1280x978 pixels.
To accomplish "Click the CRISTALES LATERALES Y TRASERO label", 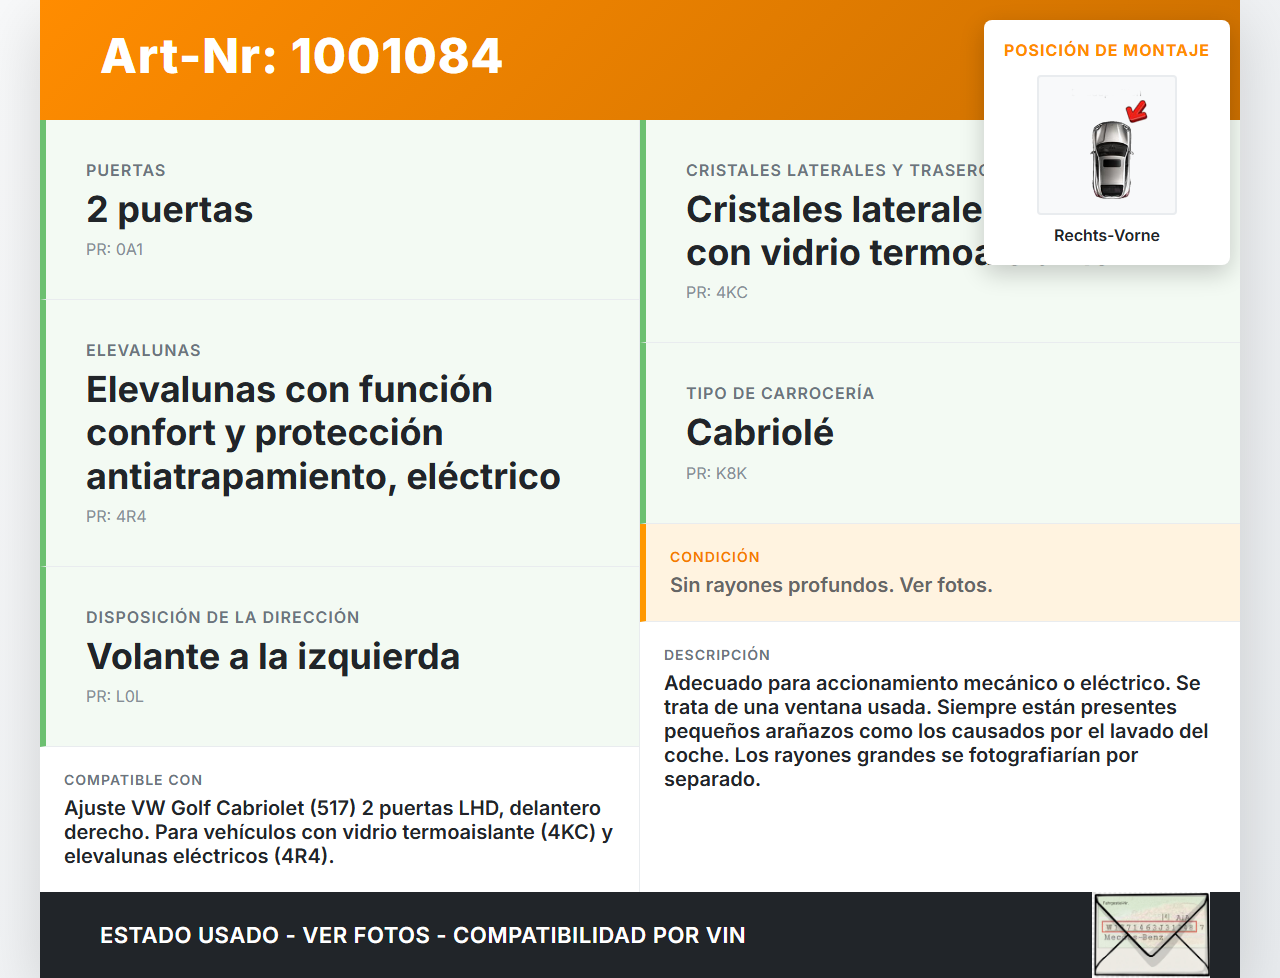I will pos(835,170).
